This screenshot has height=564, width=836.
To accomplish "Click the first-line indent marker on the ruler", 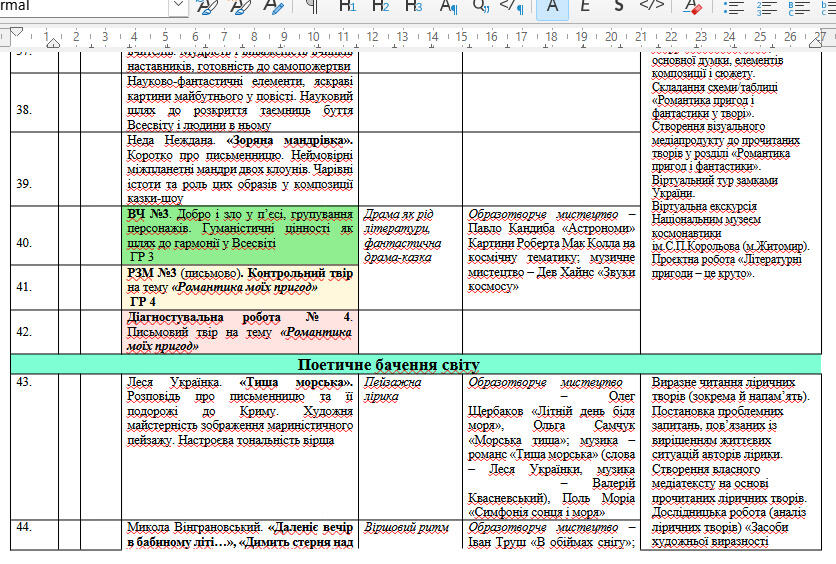I will pyautogui.click(x=17, y=32).
